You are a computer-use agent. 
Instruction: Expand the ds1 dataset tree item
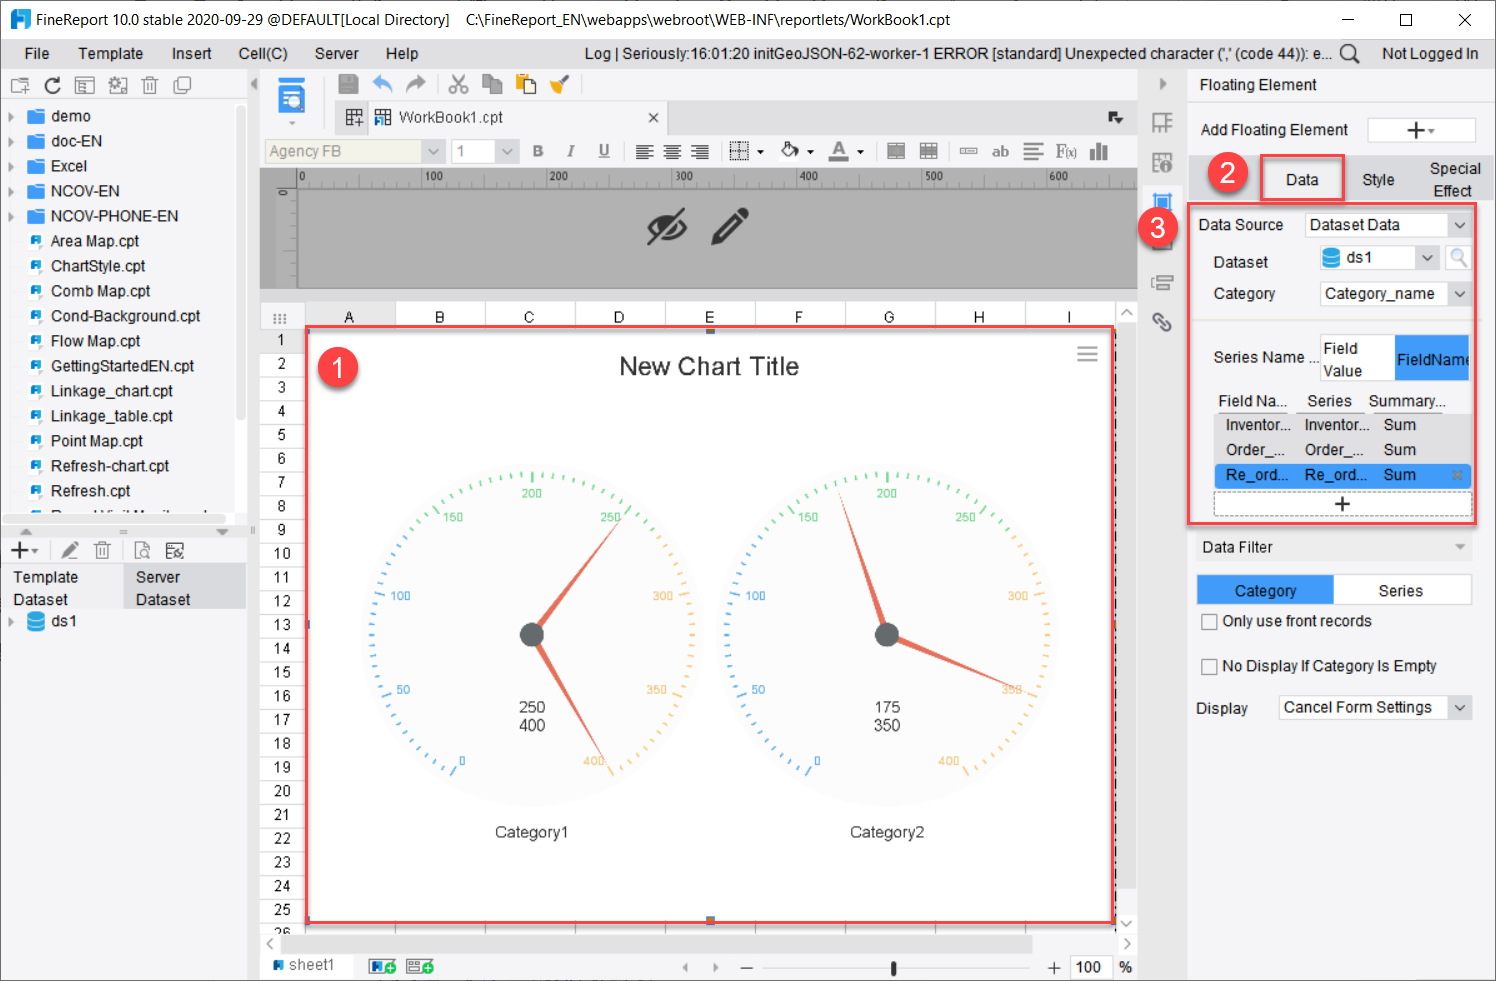click(x=10, y=621)
